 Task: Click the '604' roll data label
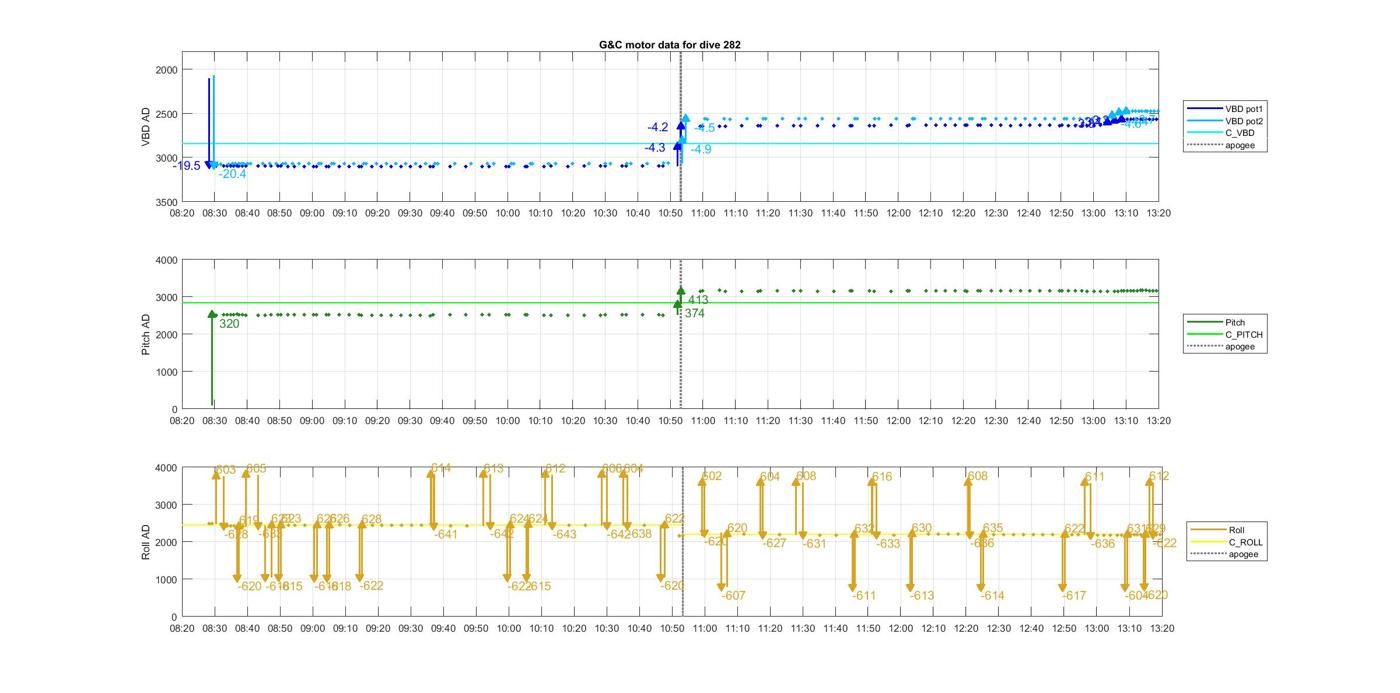coord(769,477)
